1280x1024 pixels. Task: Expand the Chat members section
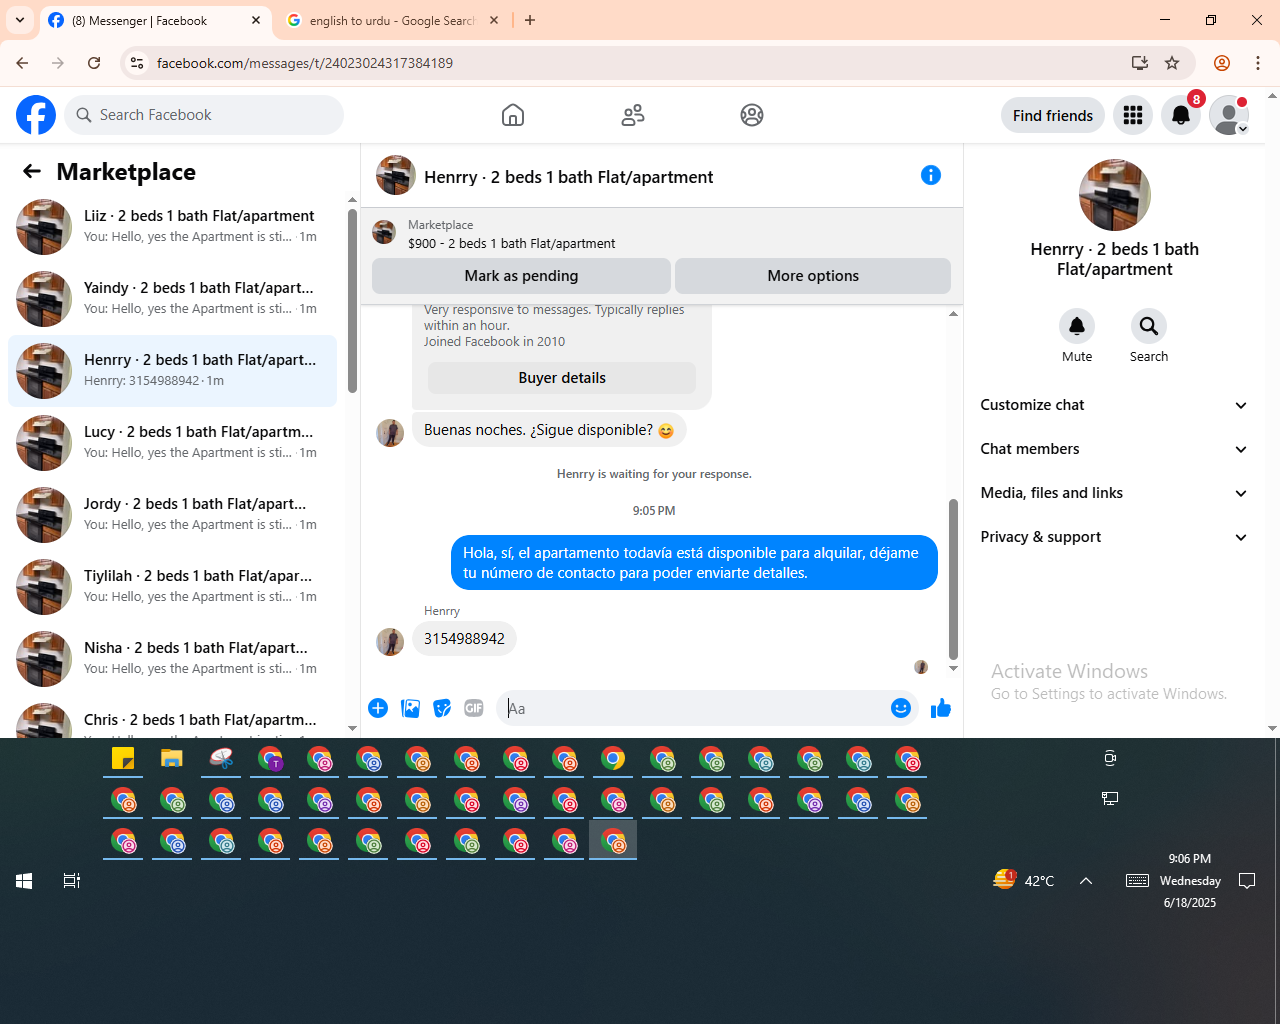[1114, 449]
